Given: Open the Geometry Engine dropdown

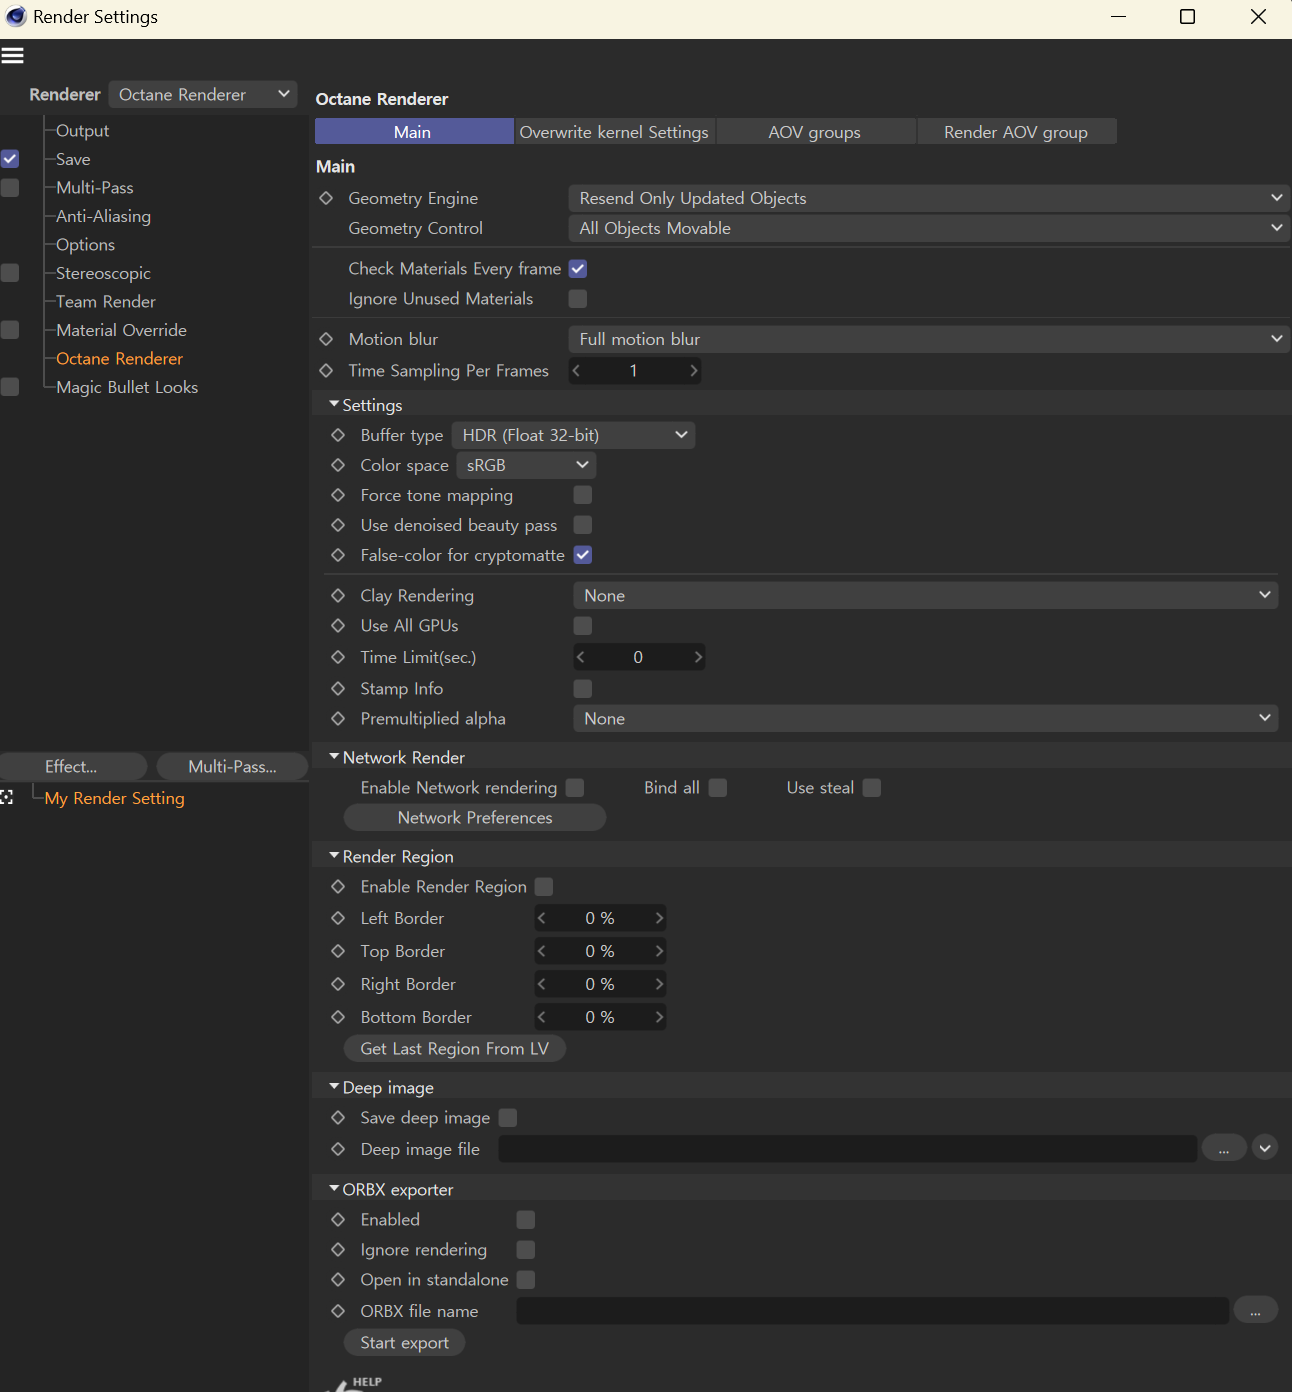Looking at the screenshot, I should pyautogui.click(x=929, y=198).
